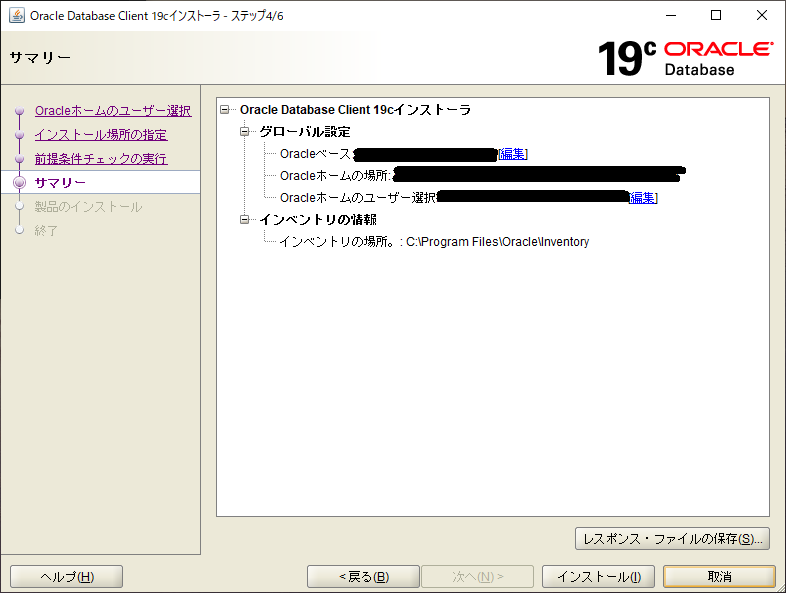Select グローバル設定 heading text
The image size is (786, 593).
305,132
